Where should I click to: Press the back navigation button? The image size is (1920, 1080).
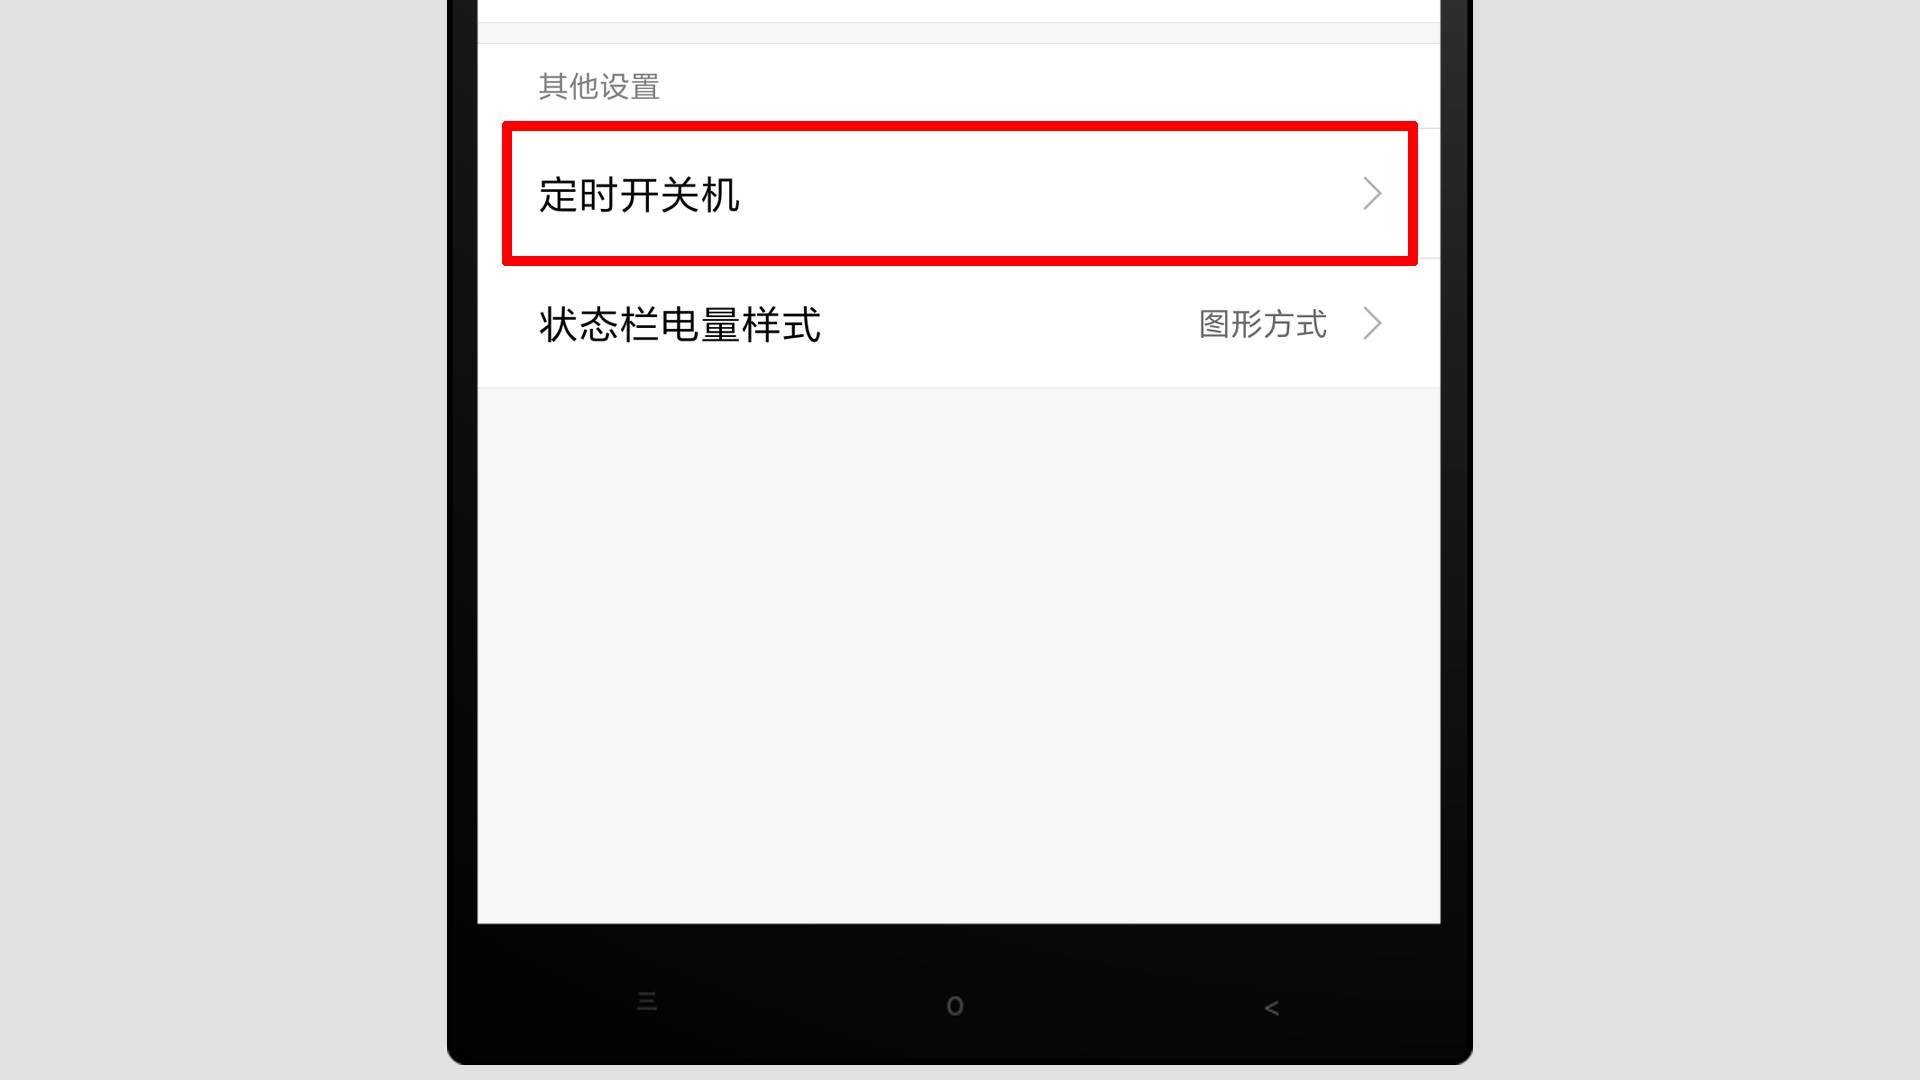click(x=1270, y=1005)
